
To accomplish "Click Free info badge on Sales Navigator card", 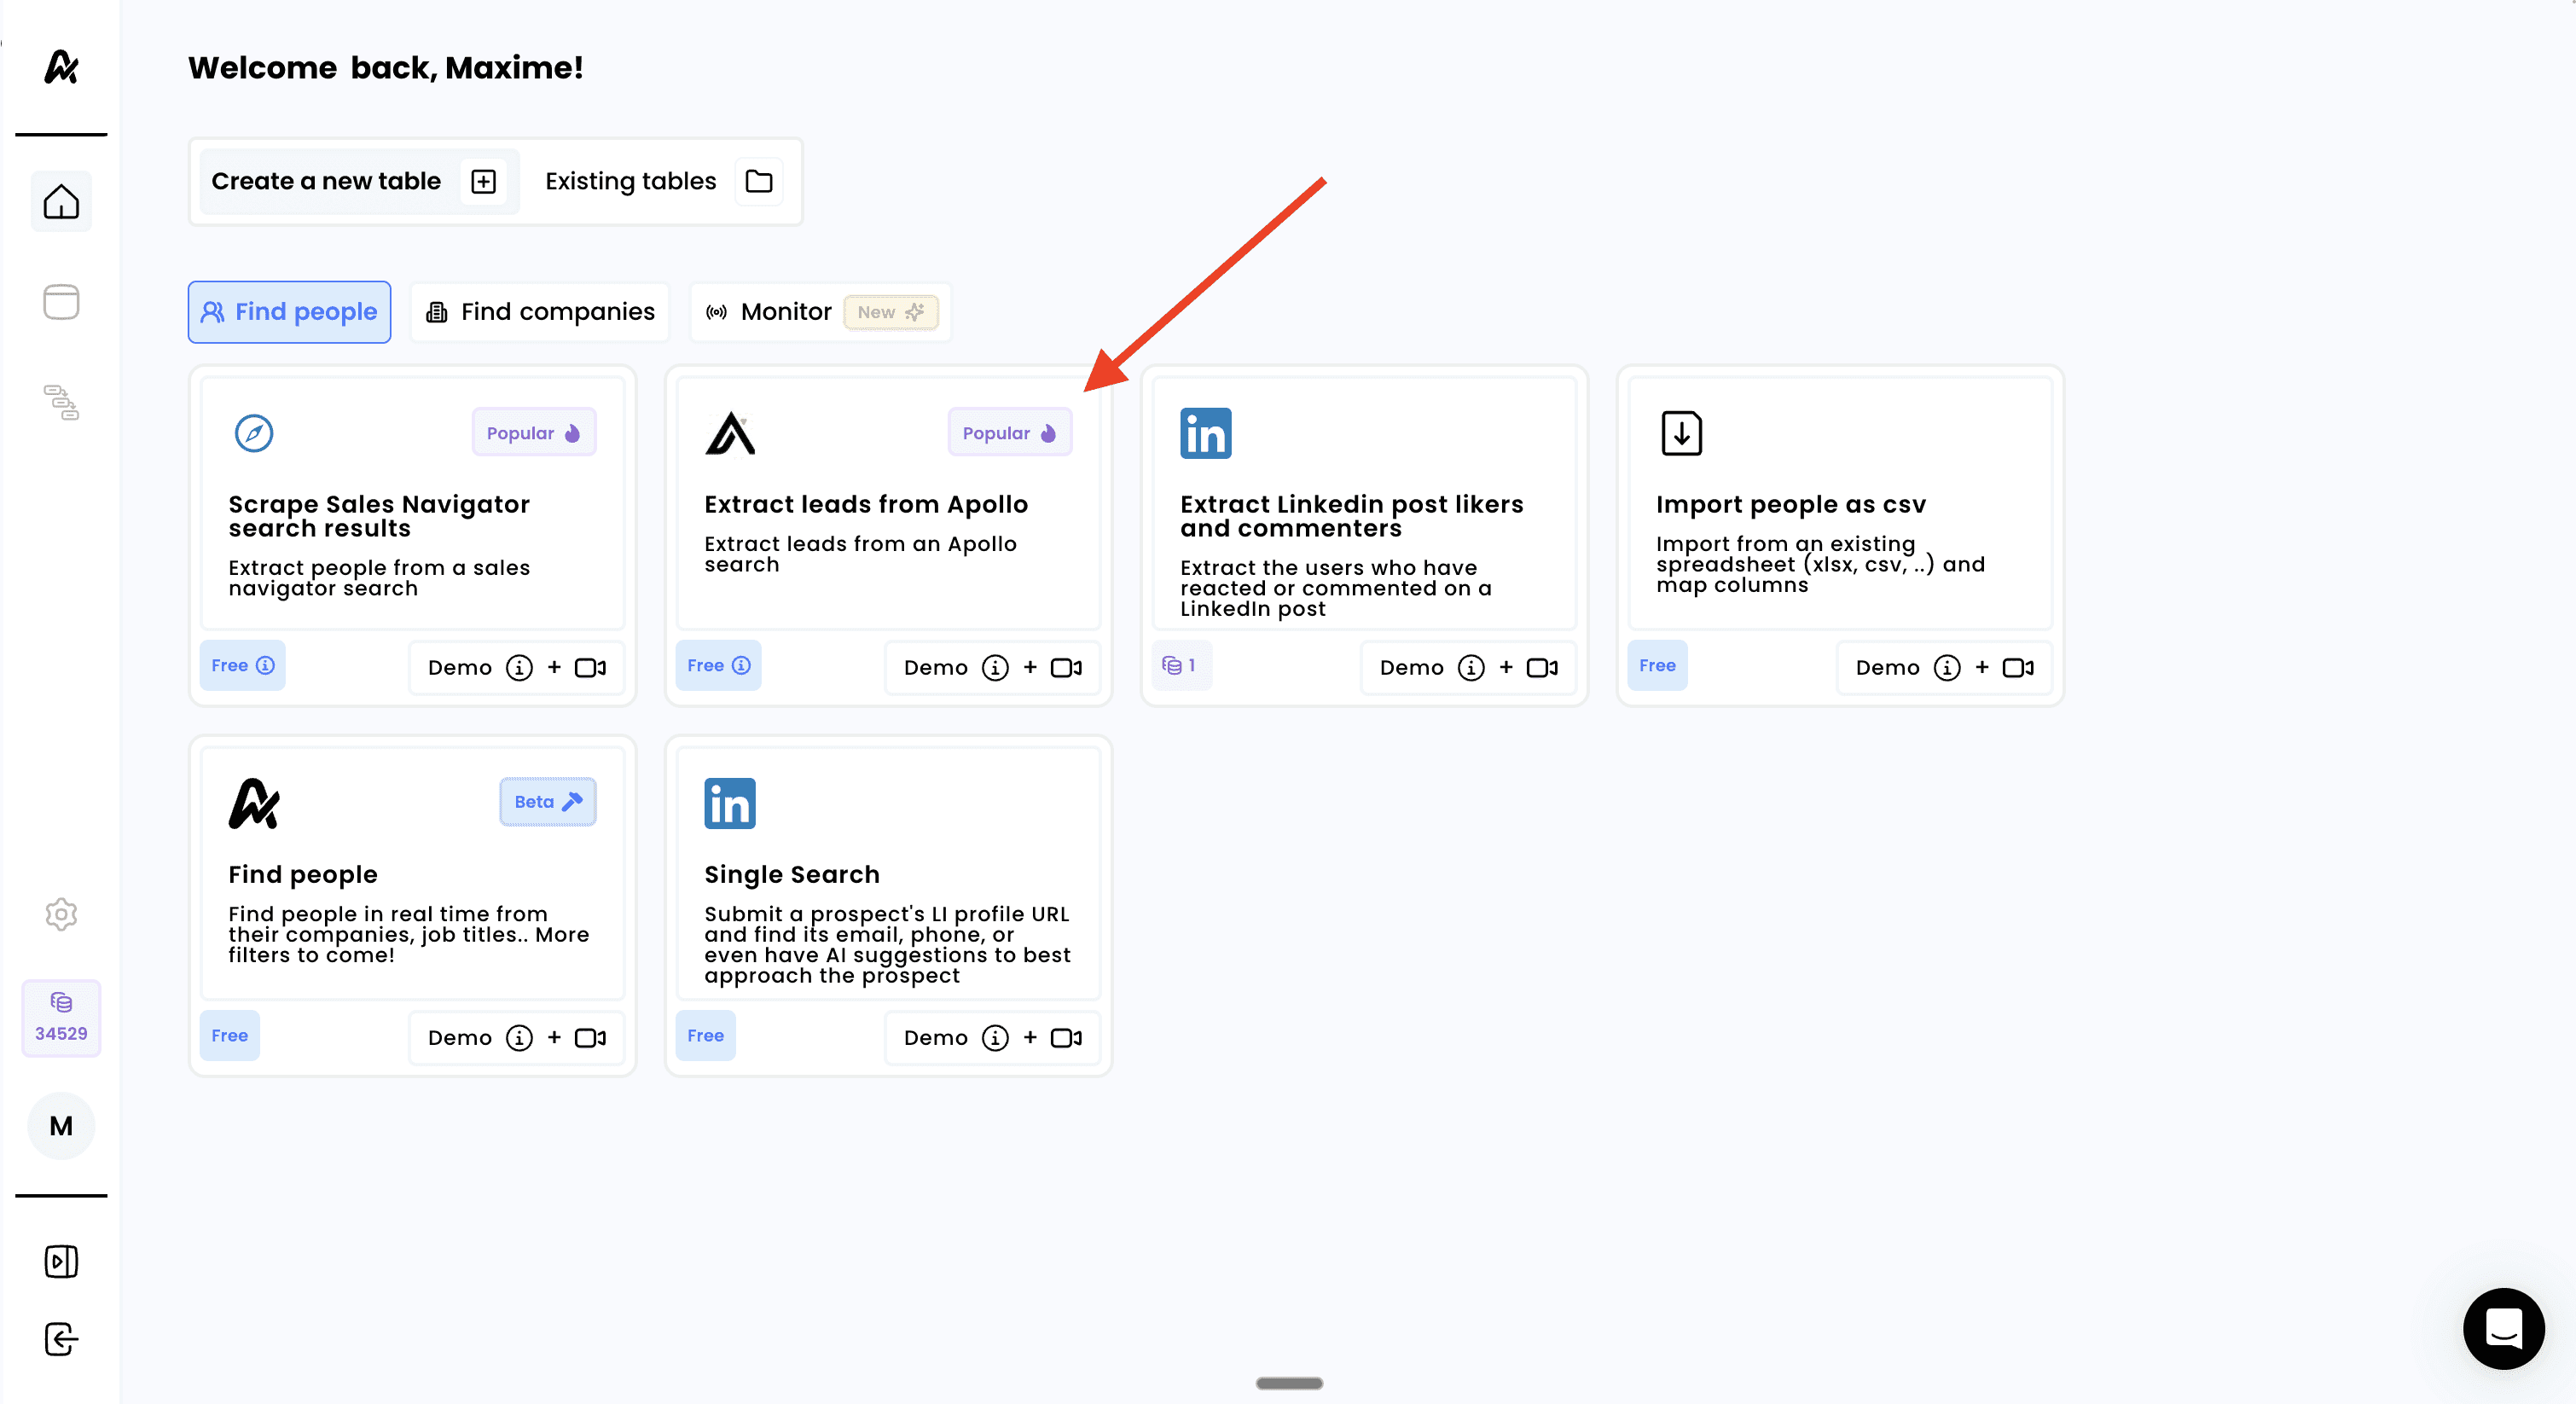I will click(243, 666).
